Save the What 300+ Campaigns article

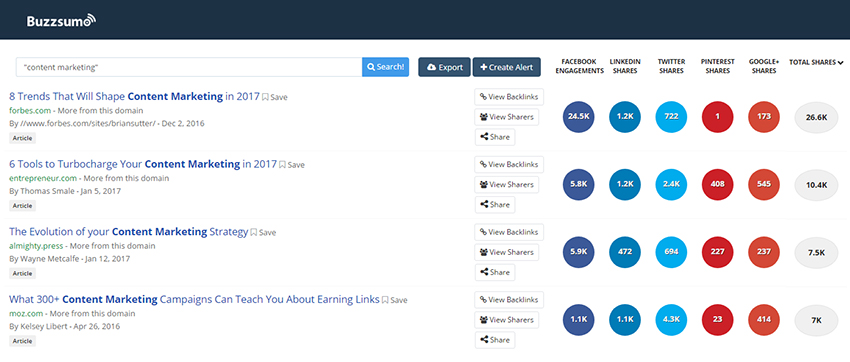pos(395,300)
